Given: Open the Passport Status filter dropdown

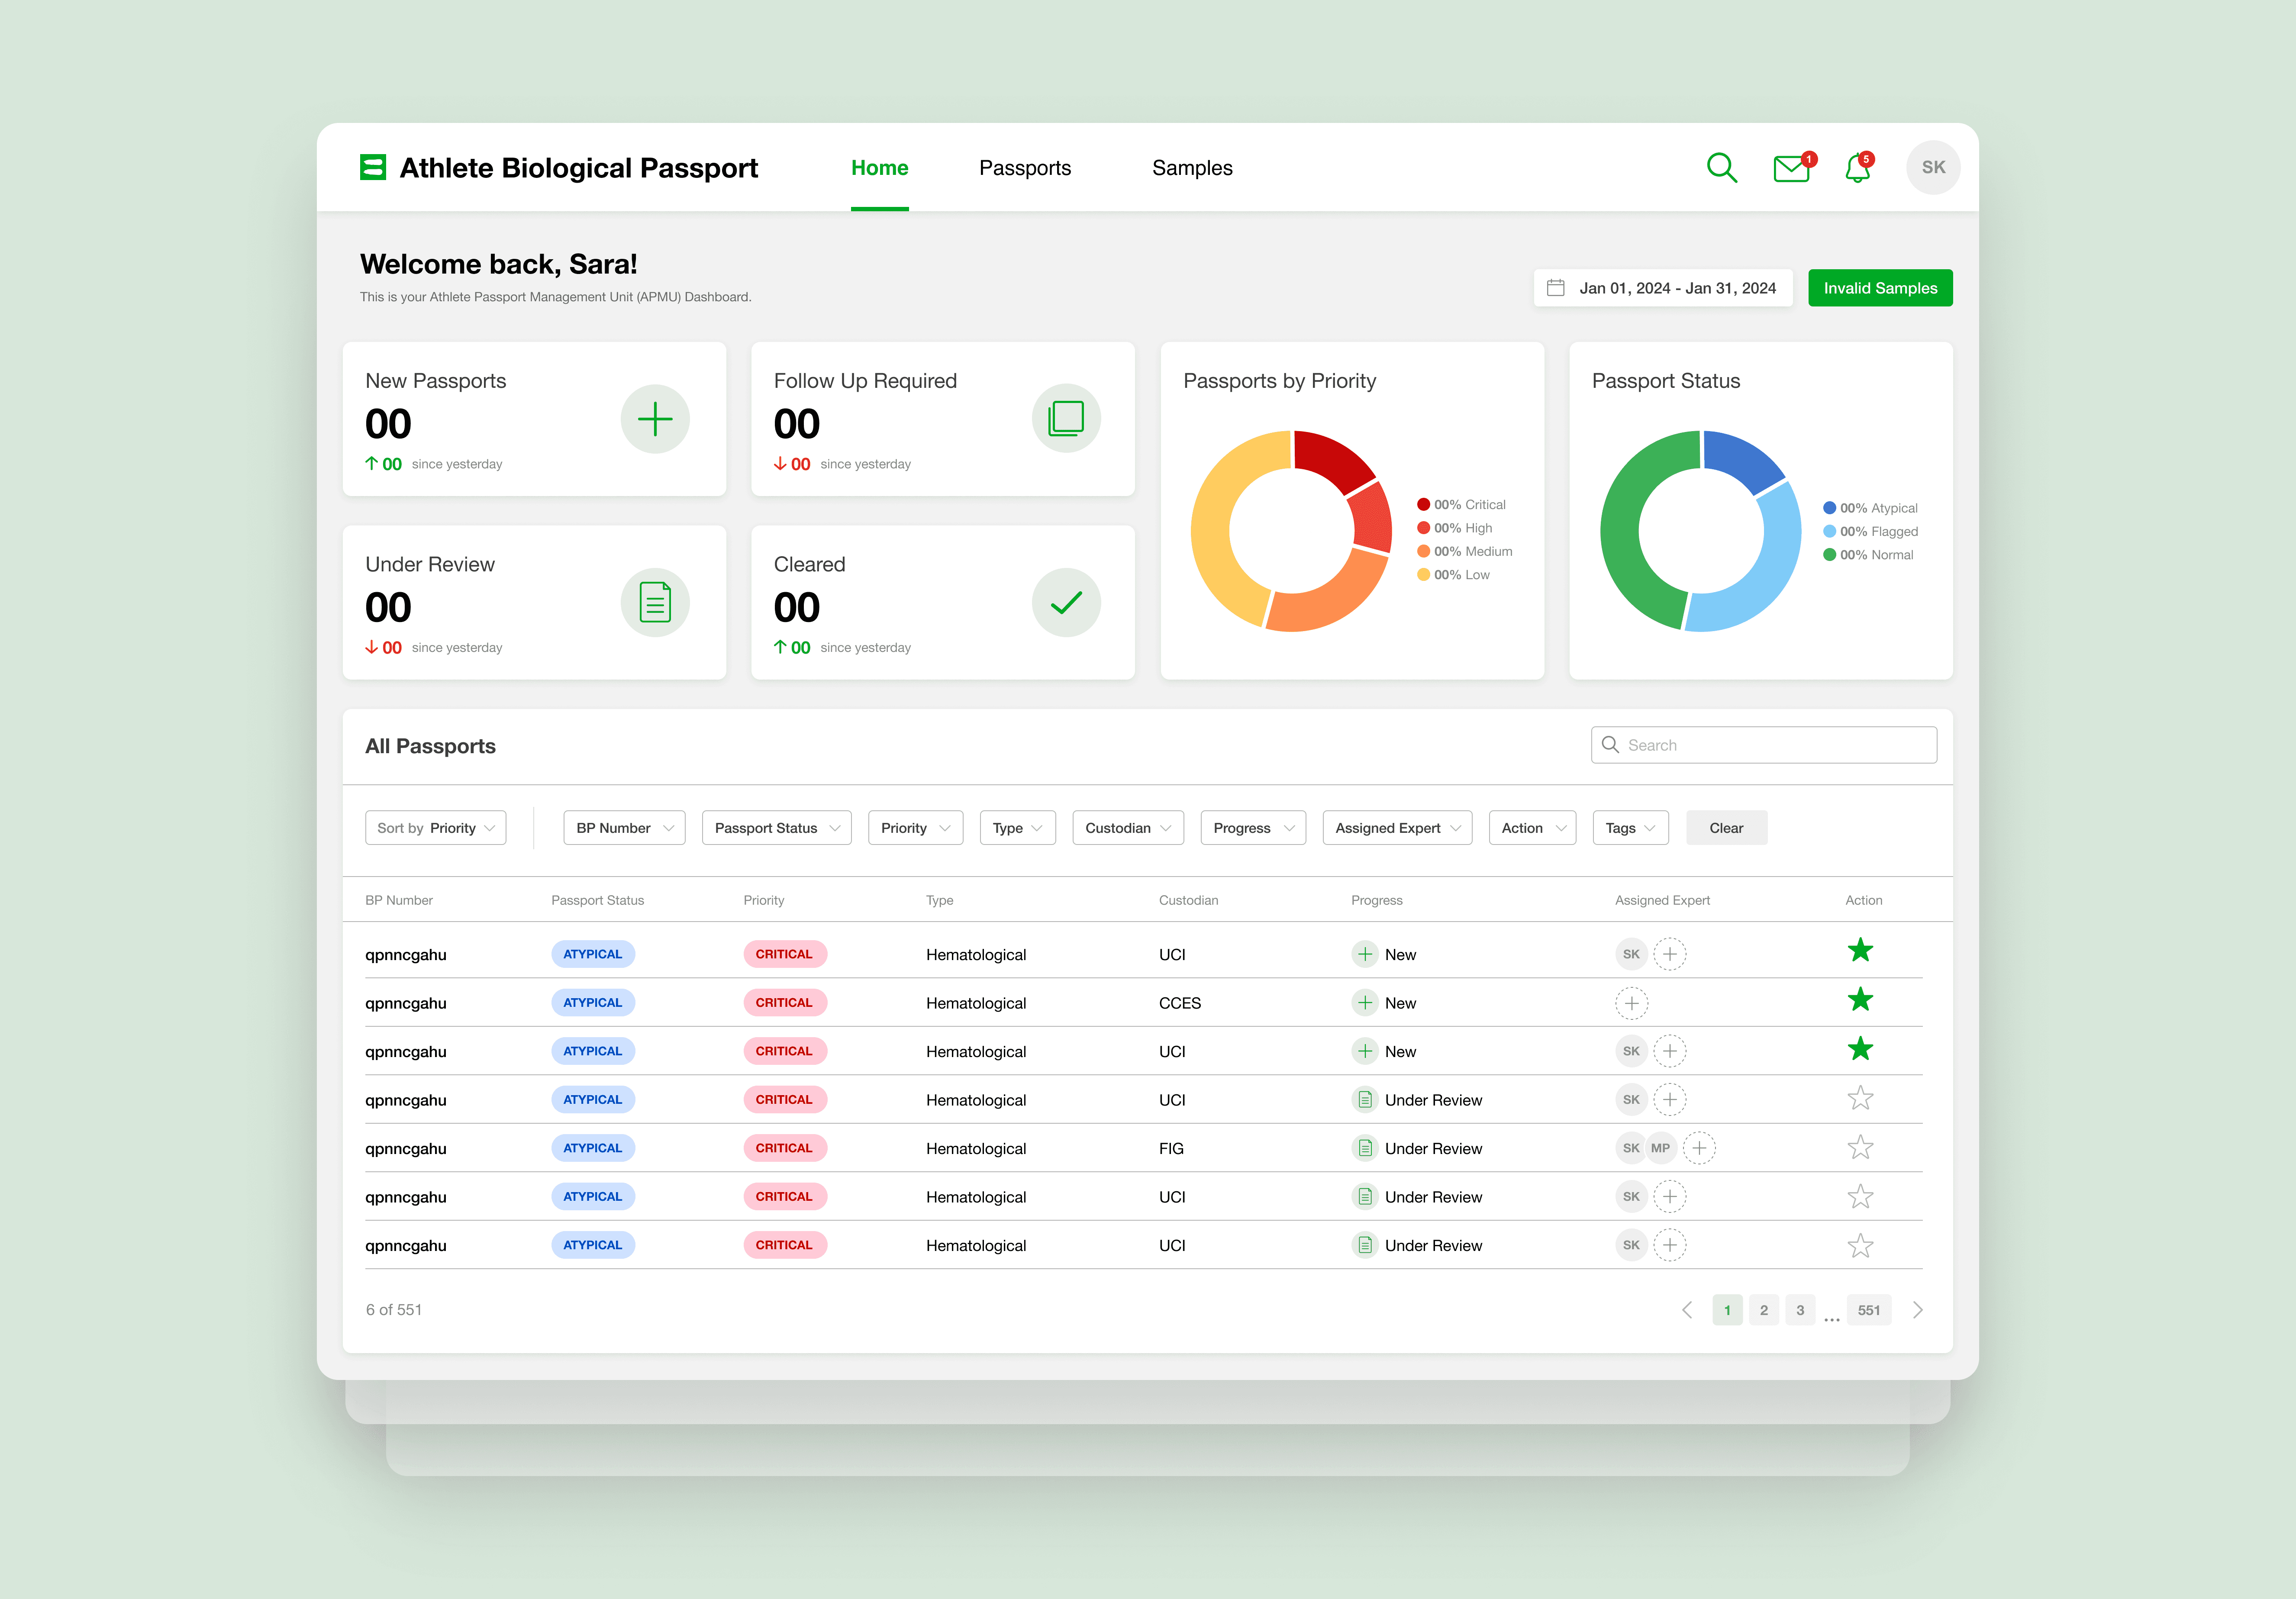Looking at the screenshot, I should 776,827.
